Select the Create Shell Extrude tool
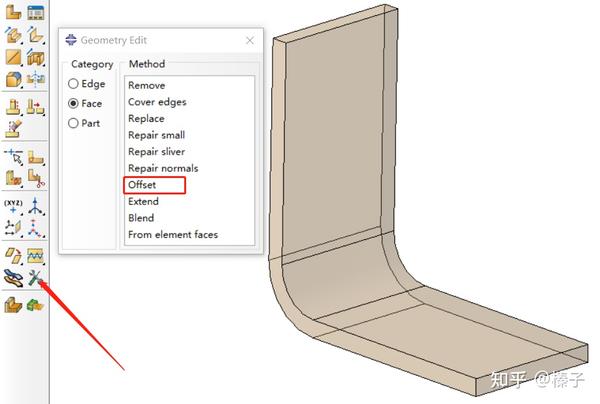The image size is (600, 404). click(36, 35)
